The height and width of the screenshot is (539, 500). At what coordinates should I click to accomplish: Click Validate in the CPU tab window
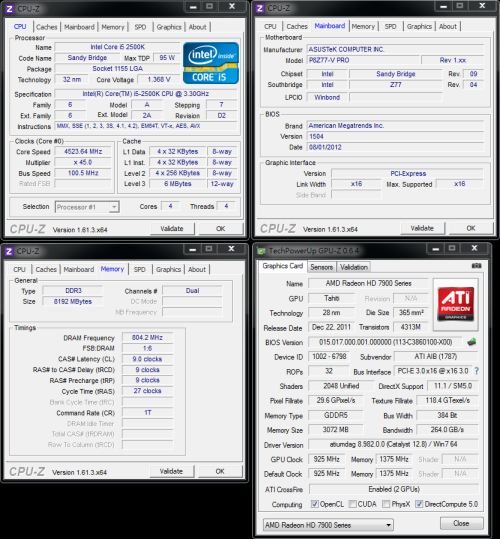(172, 229)
